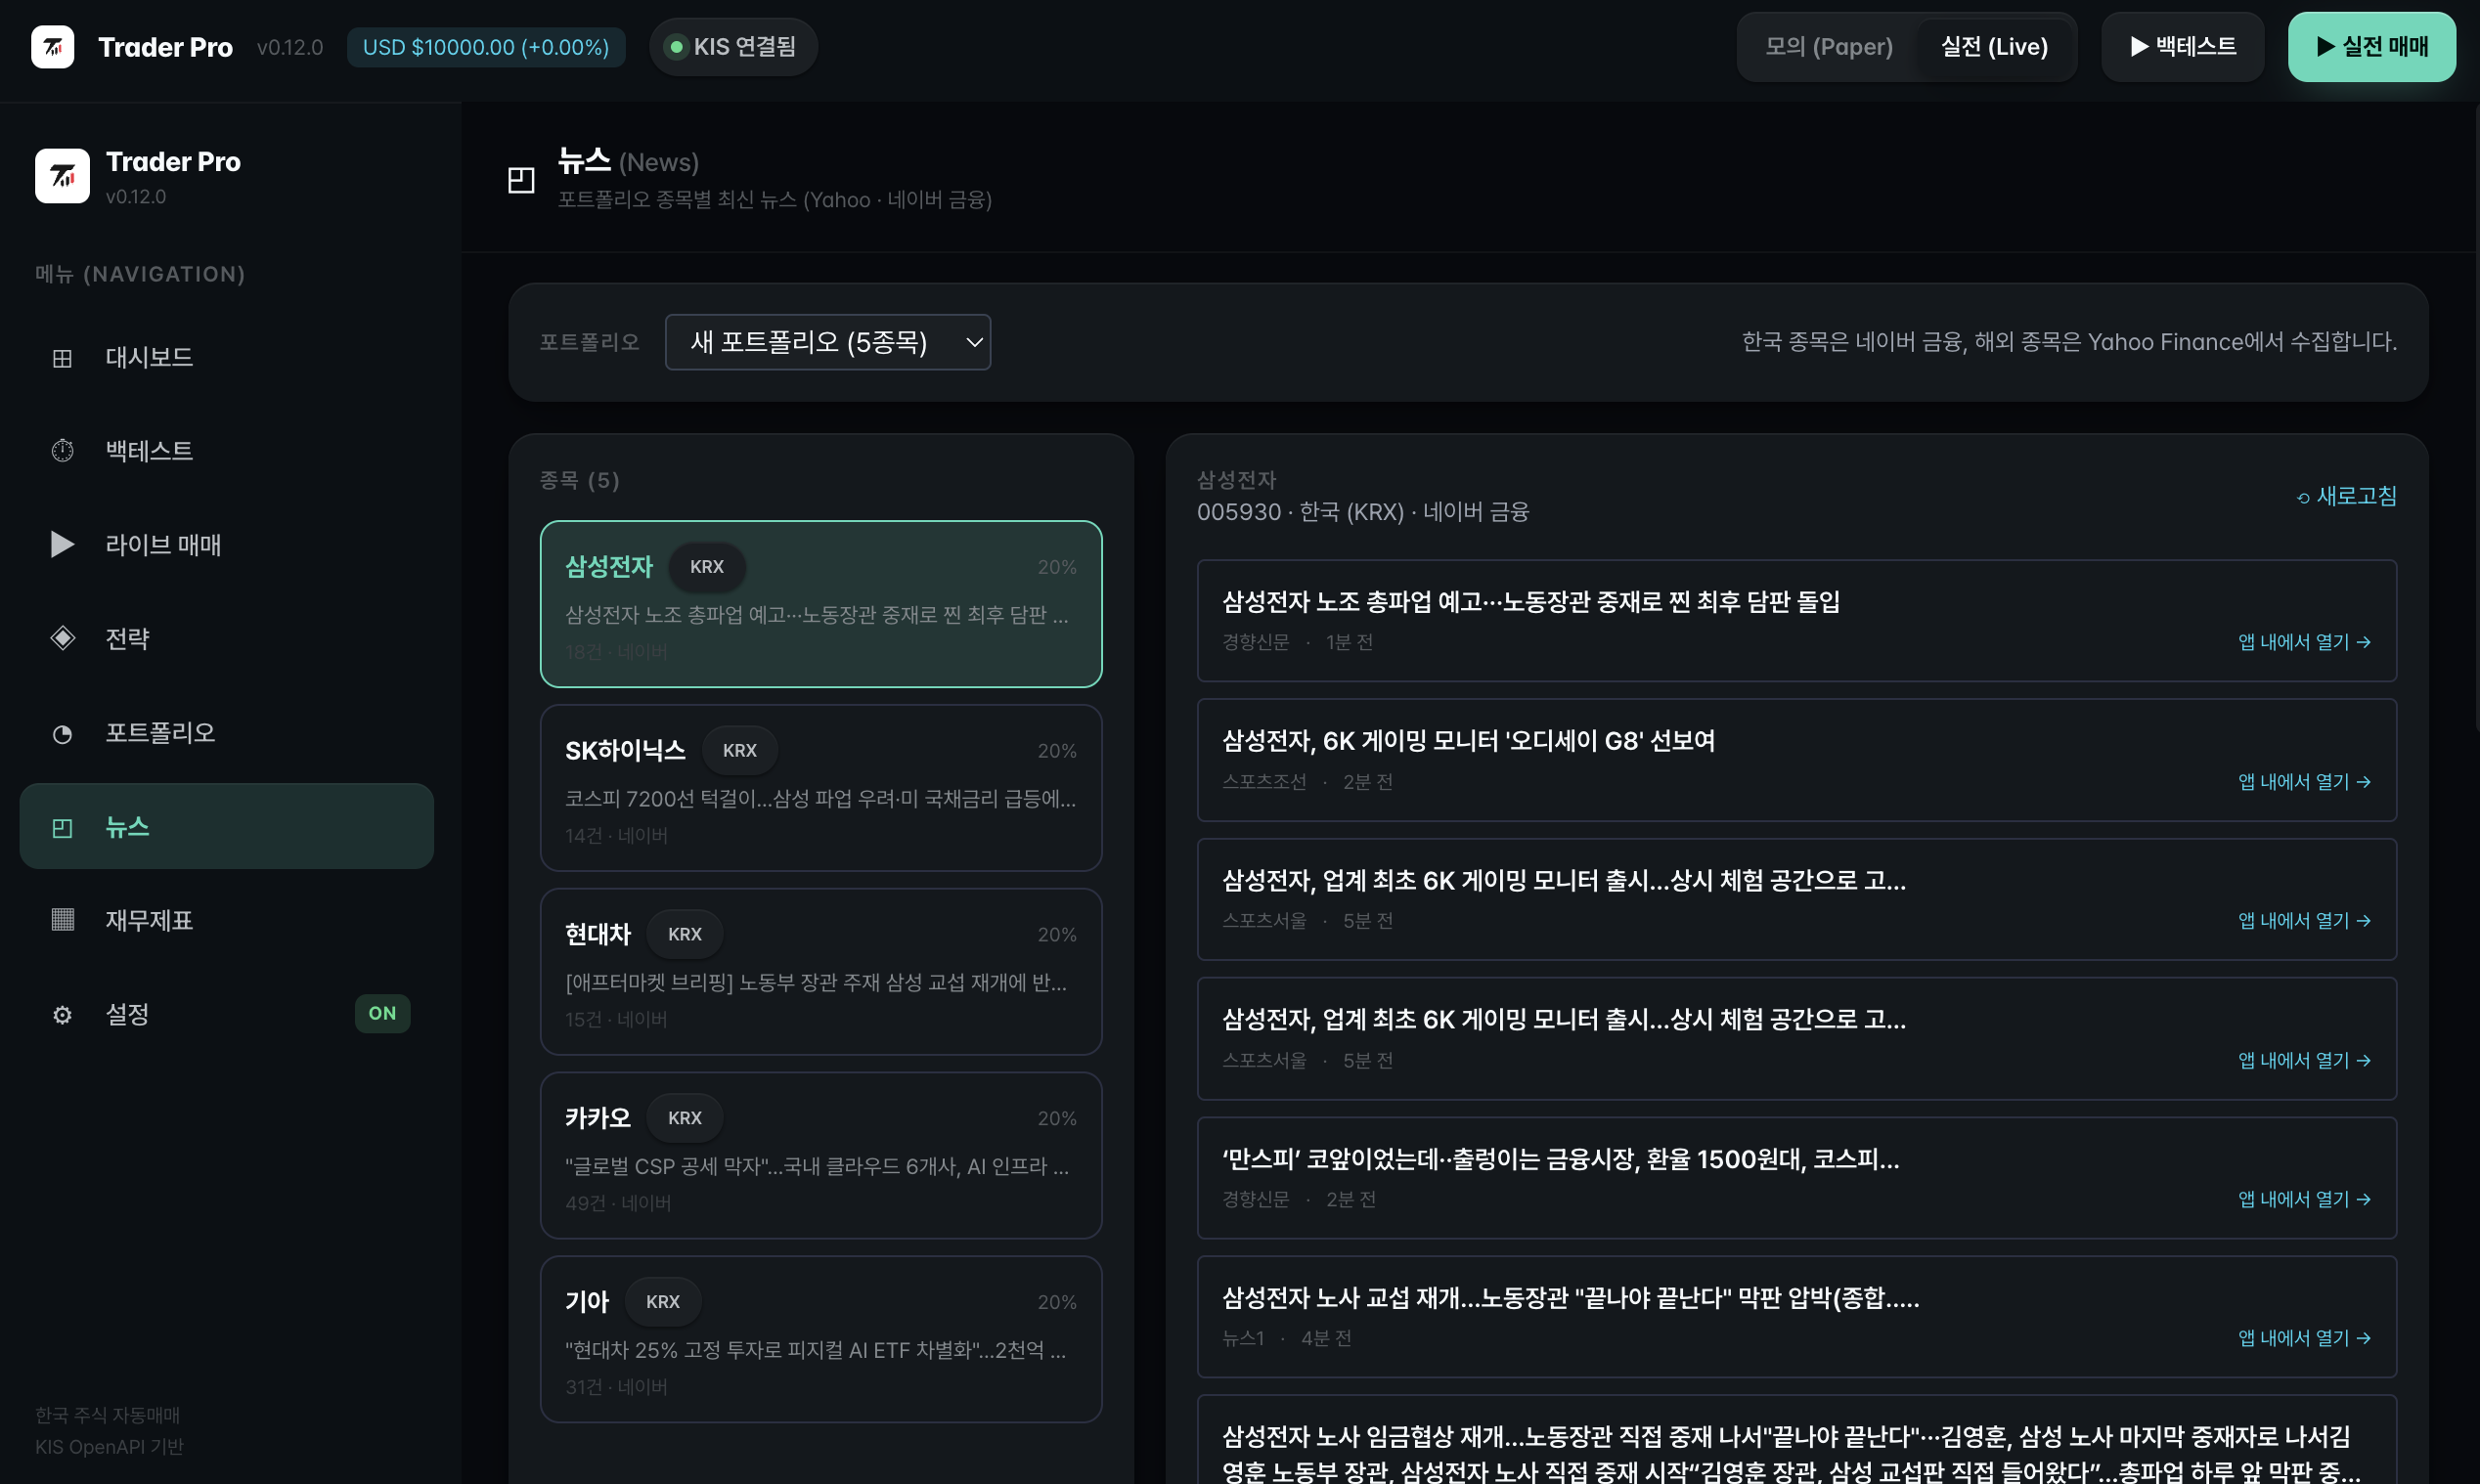Click the 백테스트 clock icon in the sidebar
The height and width of the screenshot is (1484, 2480).
point(62,451)
